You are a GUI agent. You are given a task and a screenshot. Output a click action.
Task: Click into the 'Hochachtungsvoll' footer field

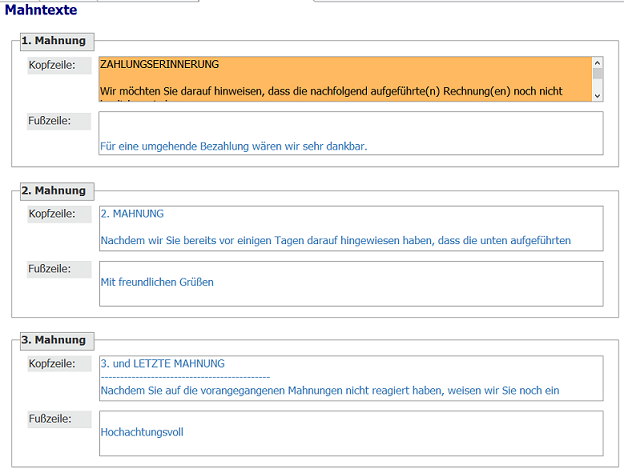pos(350,432)
